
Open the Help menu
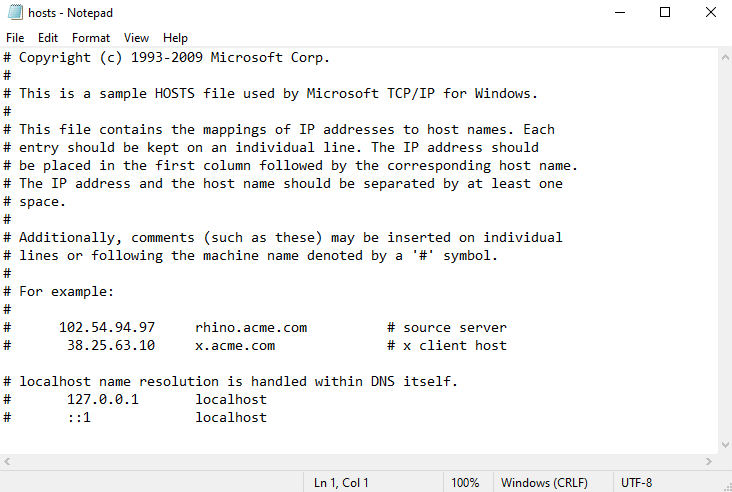click(175, 38)
